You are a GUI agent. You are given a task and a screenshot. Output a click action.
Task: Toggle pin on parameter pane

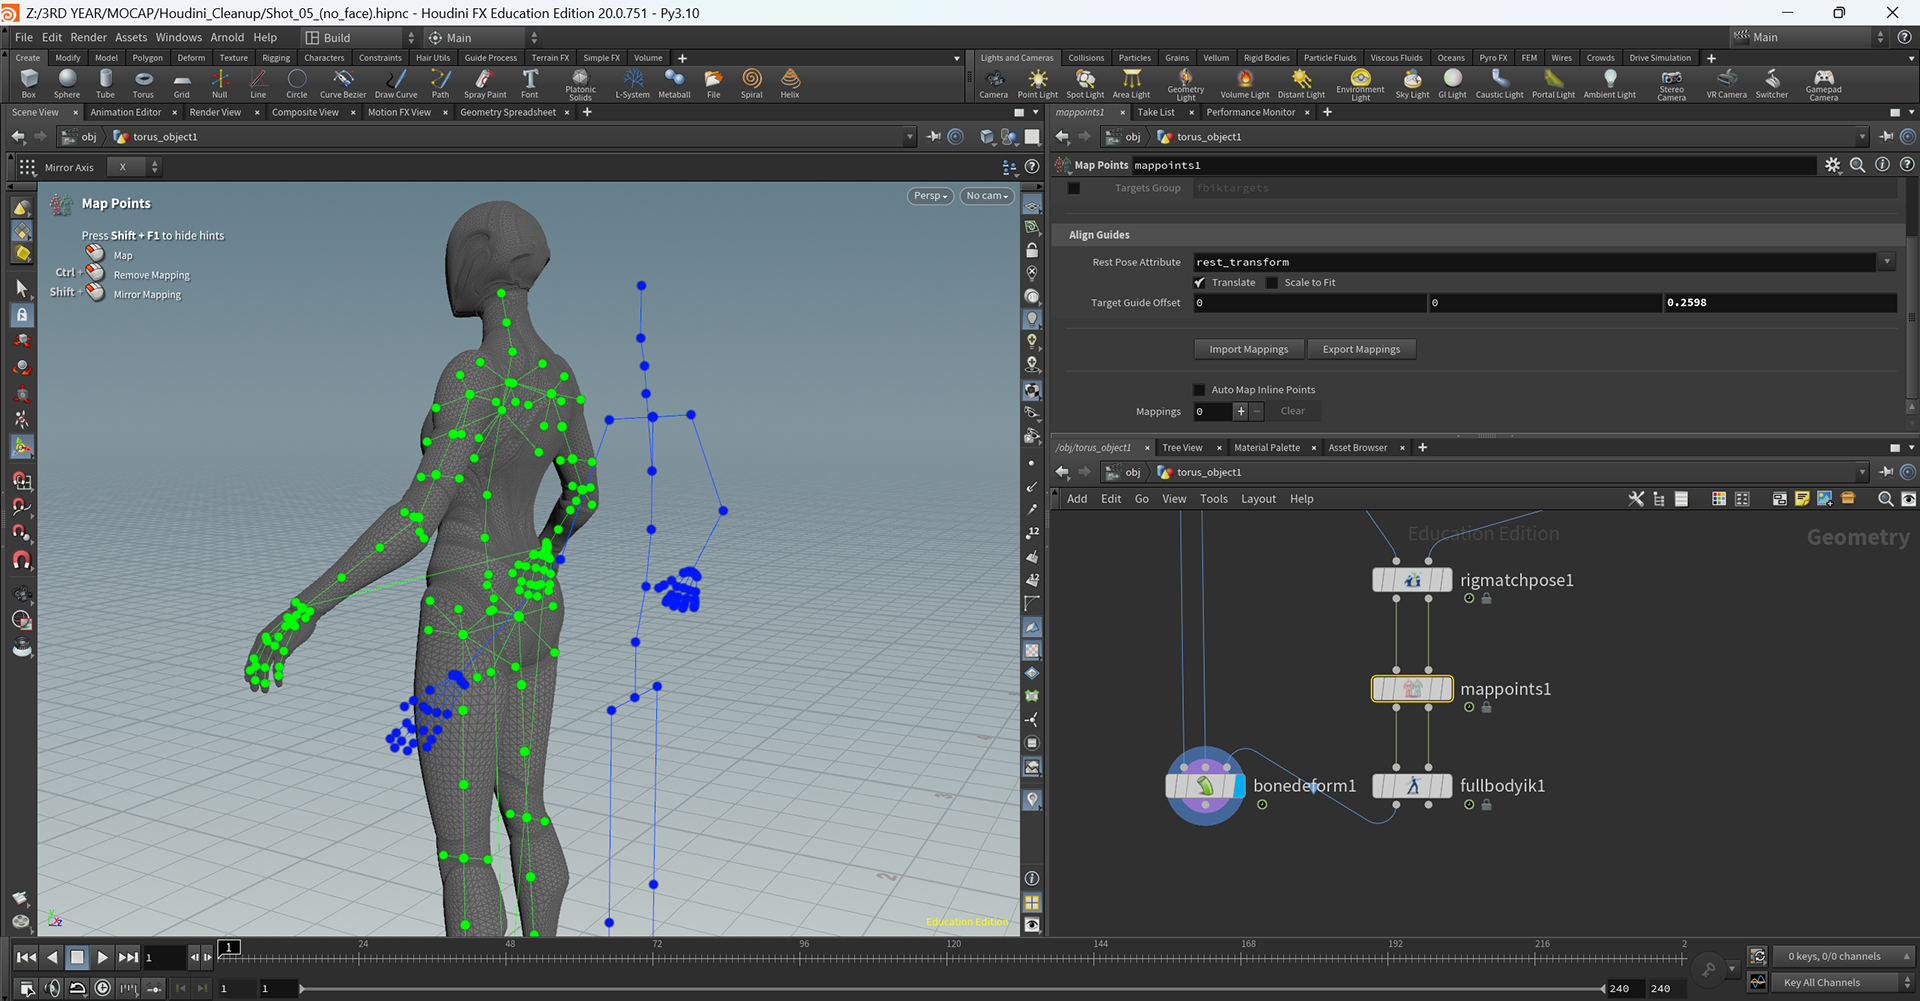tap(1886, 137)
